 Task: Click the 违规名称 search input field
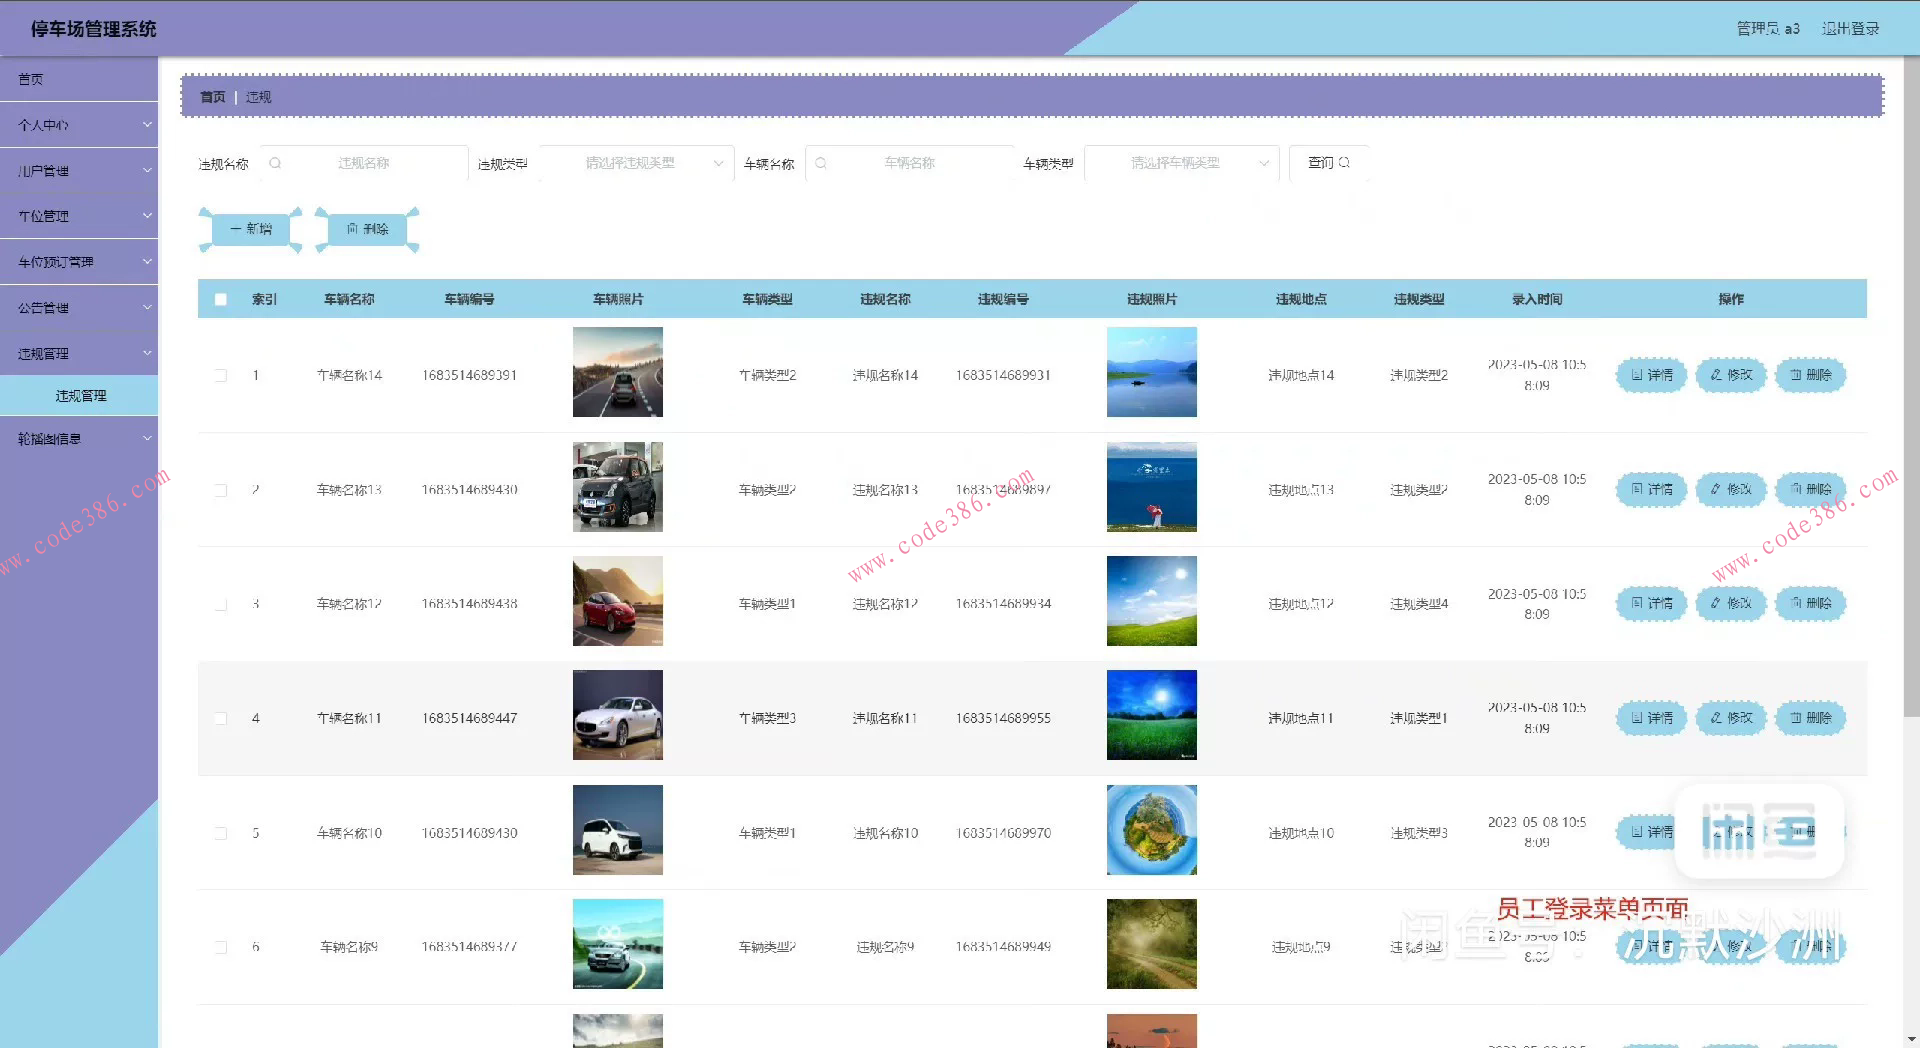pos(364,163)
